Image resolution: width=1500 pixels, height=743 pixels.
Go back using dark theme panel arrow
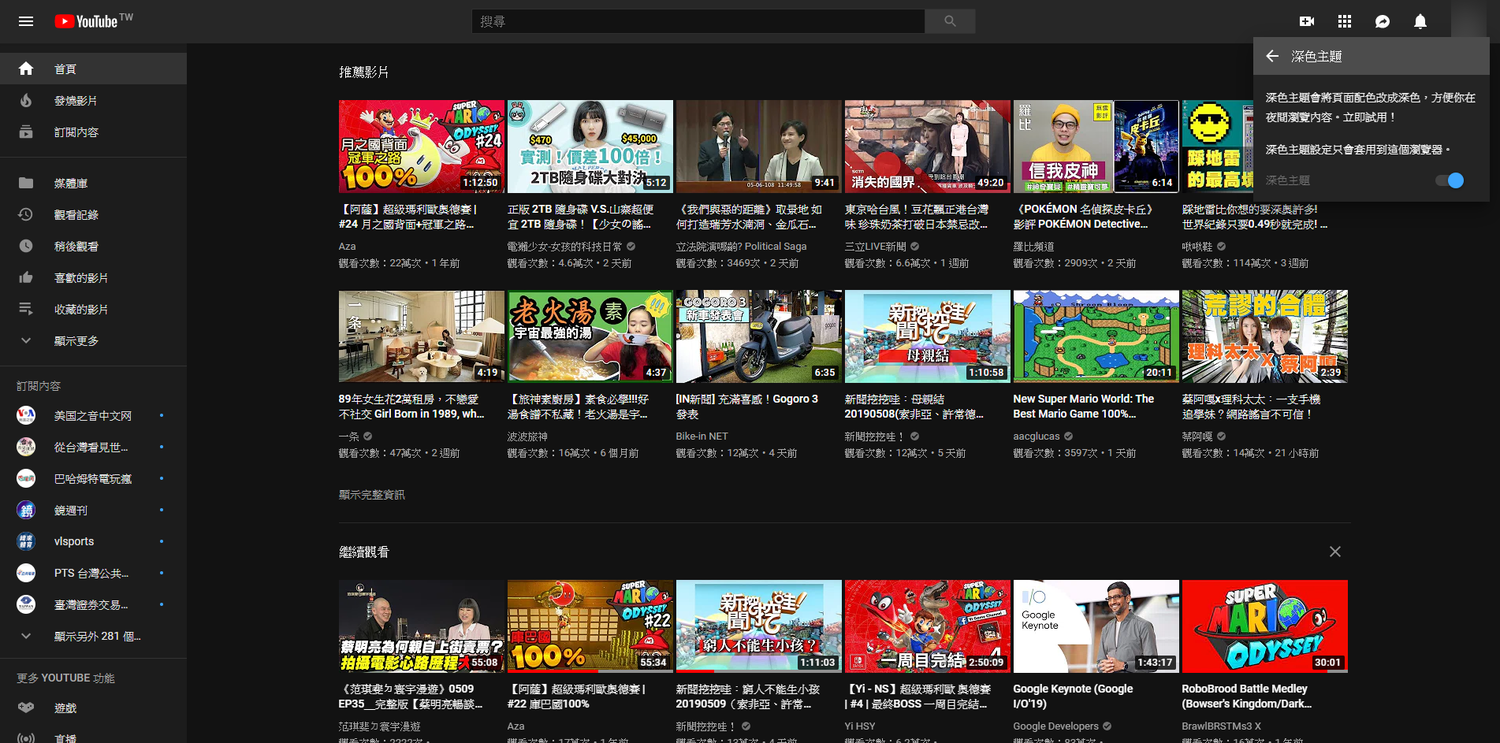click(1272, 57)
